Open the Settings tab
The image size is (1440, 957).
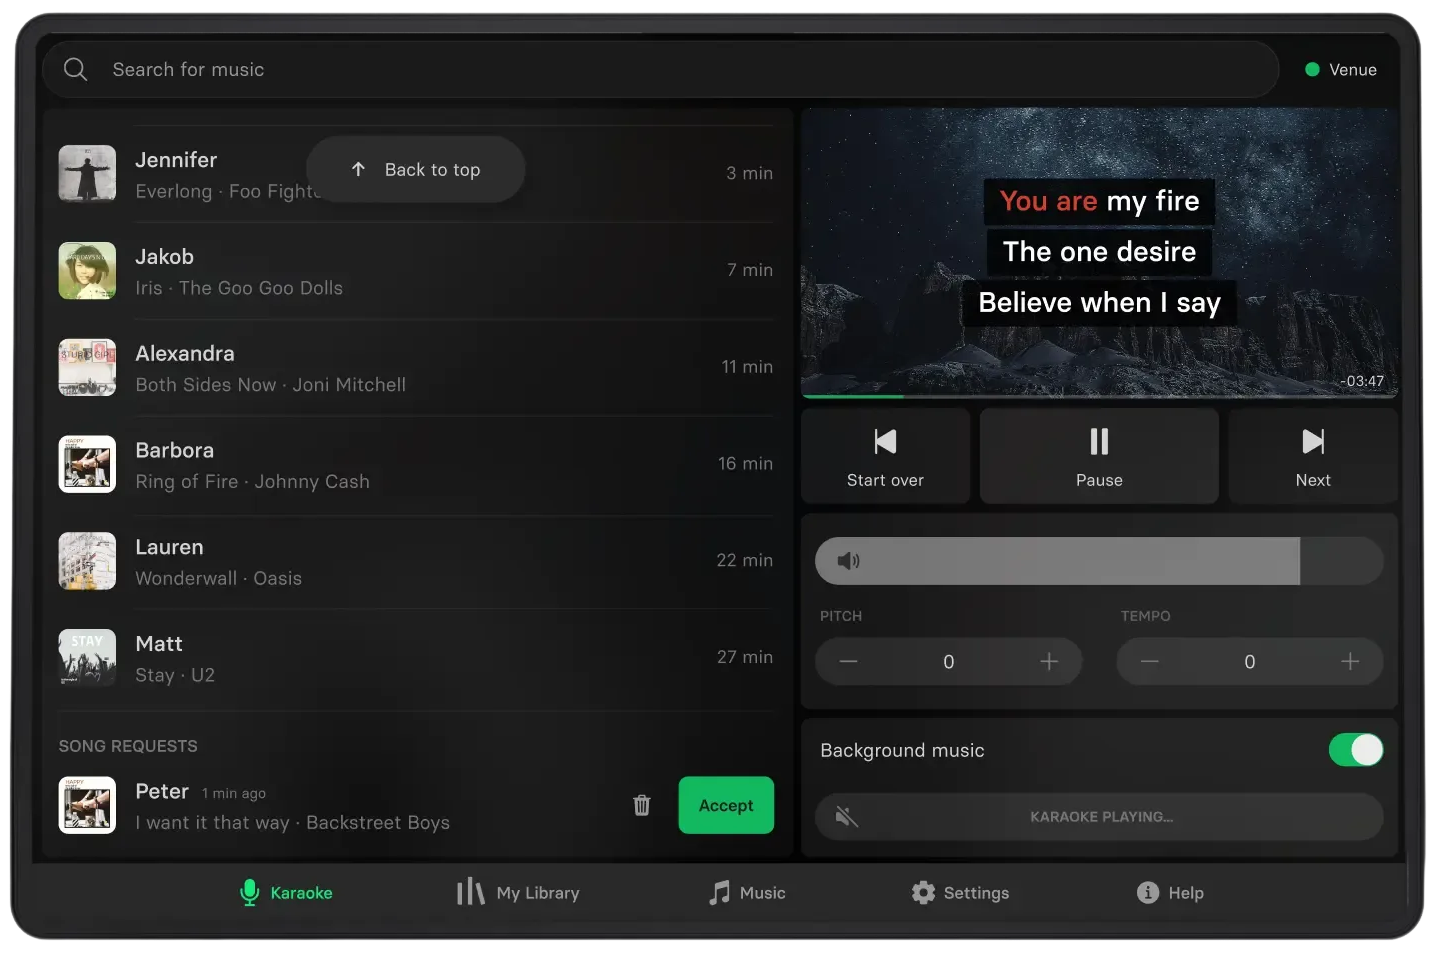(960, 893)
